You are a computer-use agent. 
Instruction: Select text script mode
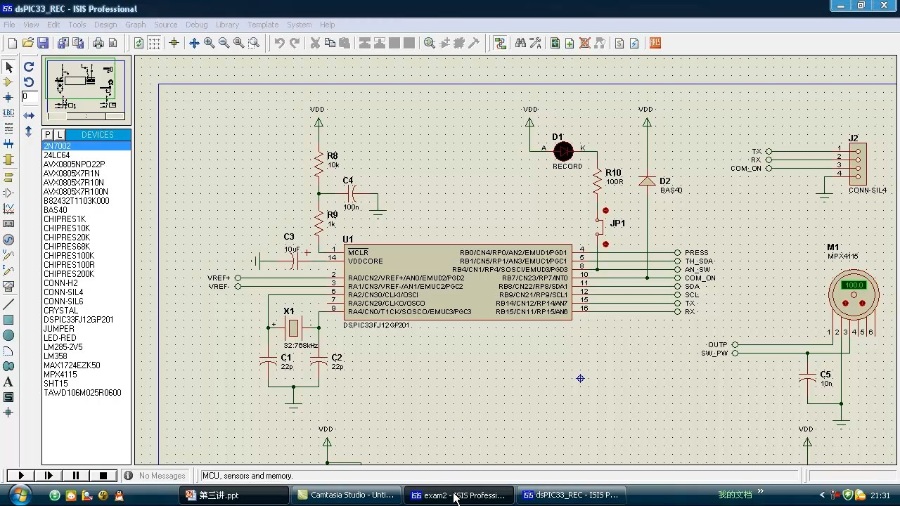point(9,129)
